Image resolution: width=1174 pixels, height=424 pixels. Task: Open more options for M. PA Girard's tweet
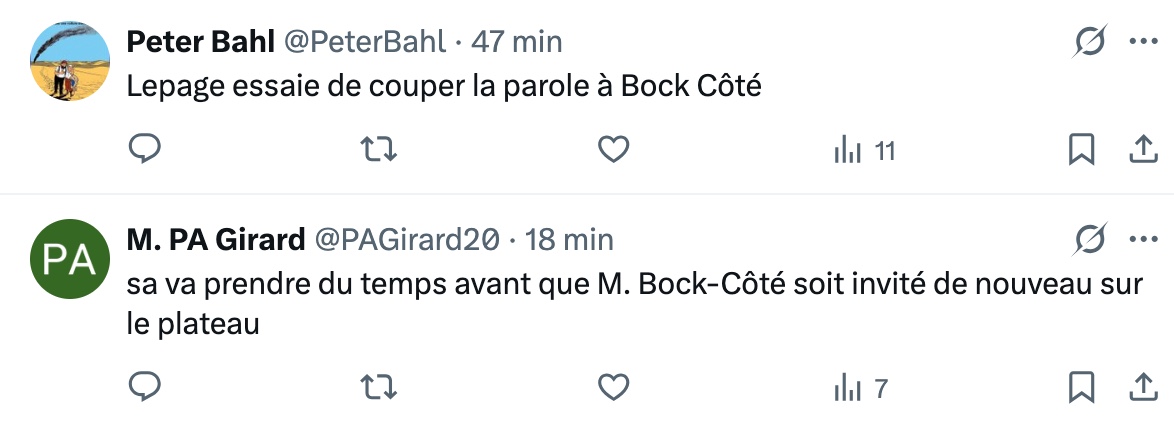point(1142,240)
